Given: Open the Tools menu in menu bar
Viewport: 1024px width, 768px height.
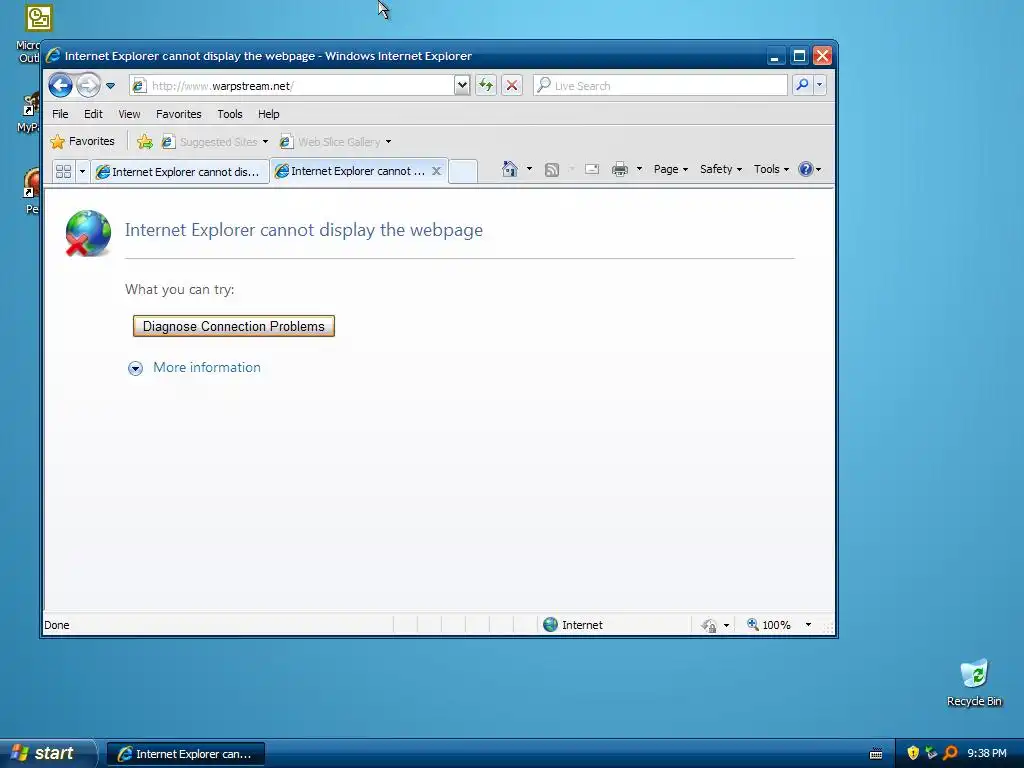Looking at the screenshot, I should (x=230, y=114).
